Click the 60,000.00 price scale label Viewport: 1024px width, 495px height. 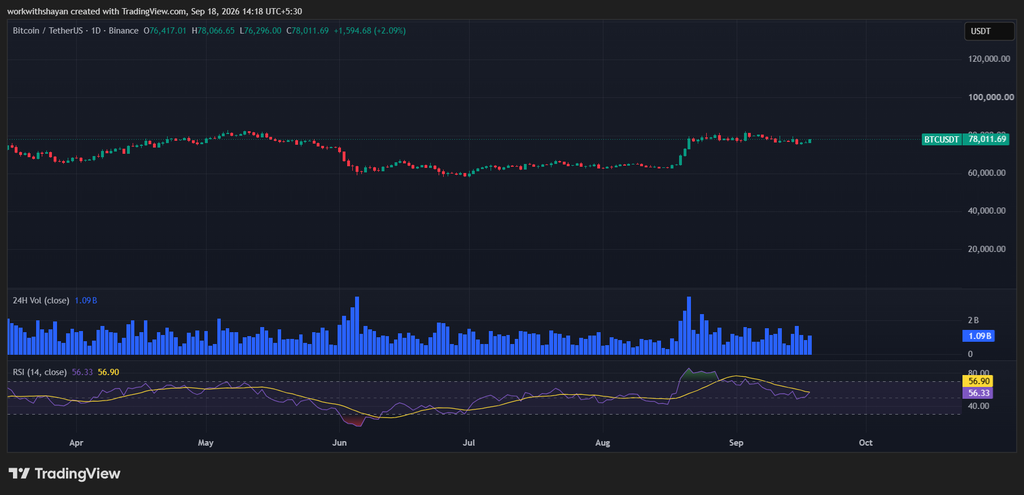pos(987,173)
